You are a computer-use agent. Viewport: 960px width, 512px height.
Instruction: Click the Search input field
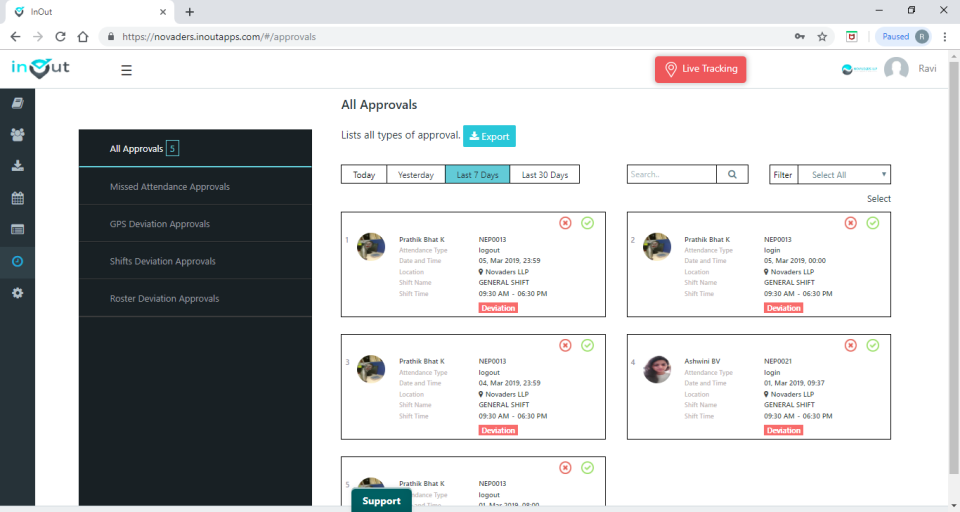tap(672, 175)
